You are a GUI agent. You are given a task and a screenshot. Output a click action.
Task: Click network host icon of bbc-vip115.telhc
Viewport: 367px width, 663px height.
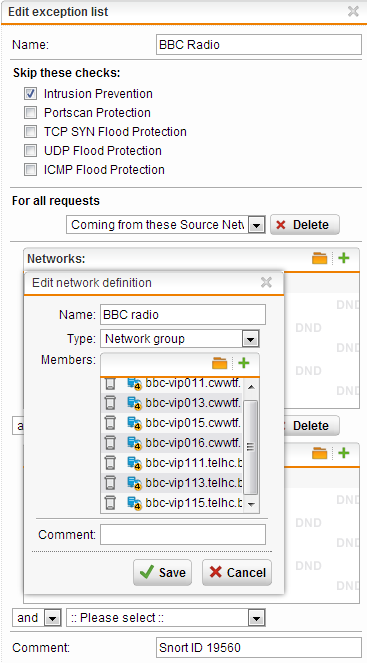click(x=134, y=503)
